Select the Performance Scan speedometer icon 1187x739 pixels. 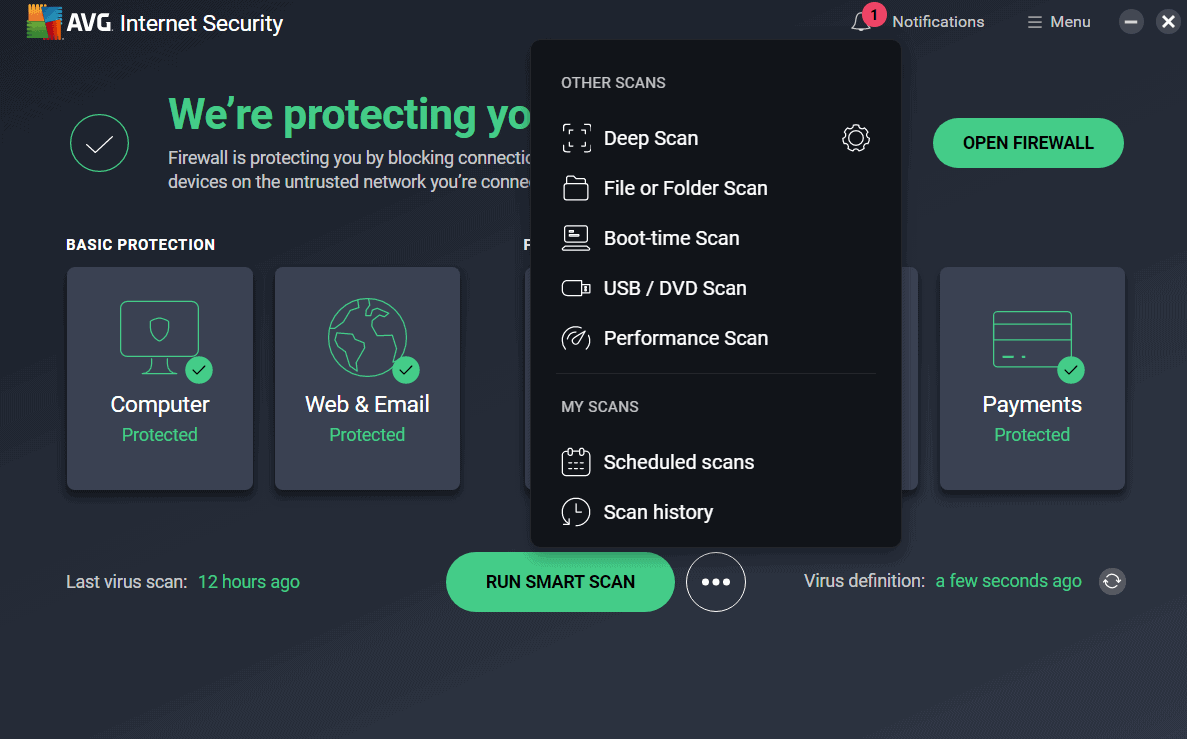576,338
